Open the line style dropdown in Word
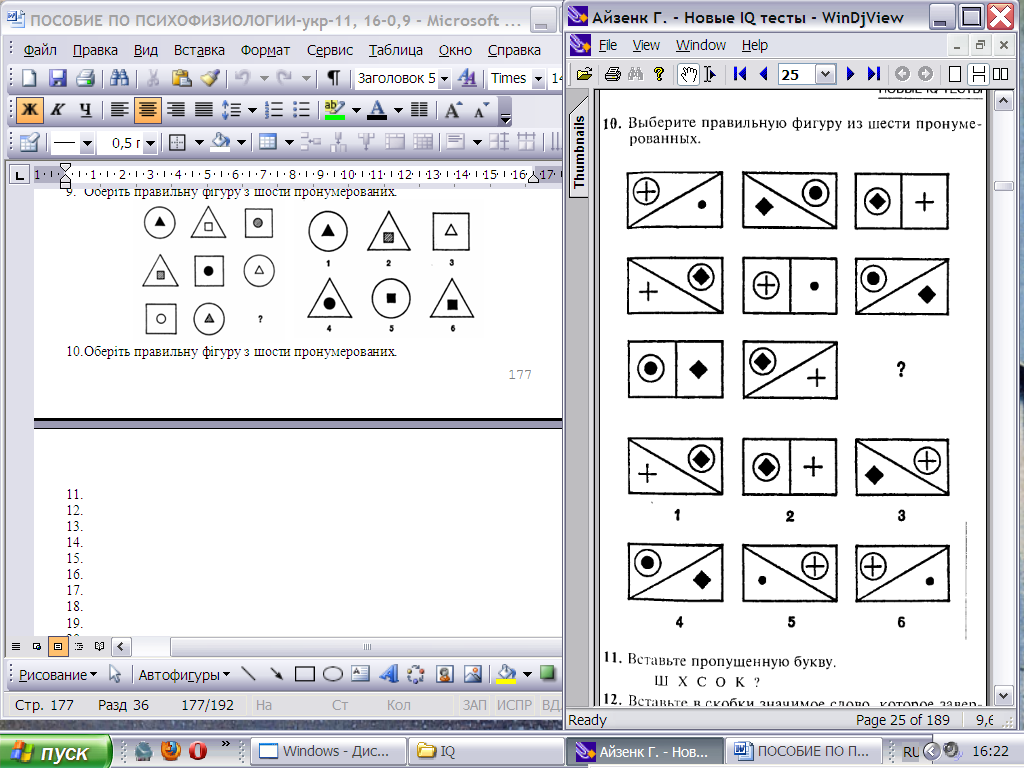The height and width of the screenshot is (768, 1024). (x=86, y=142)
